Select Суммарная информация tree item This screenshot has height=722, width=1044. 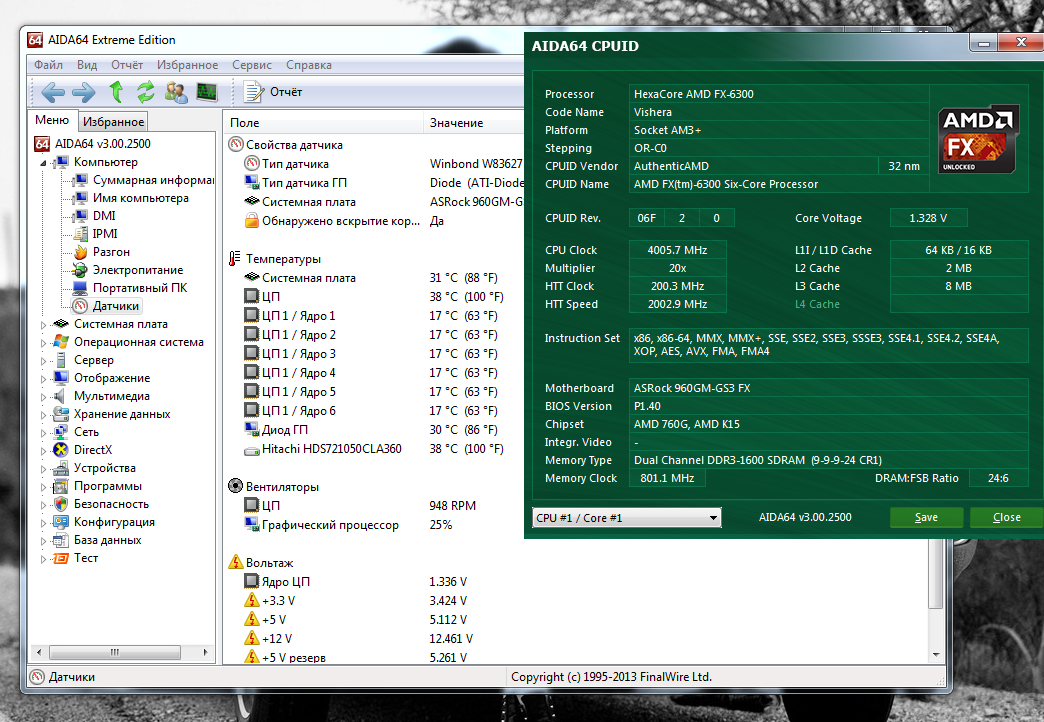click(x=153, y=180)
